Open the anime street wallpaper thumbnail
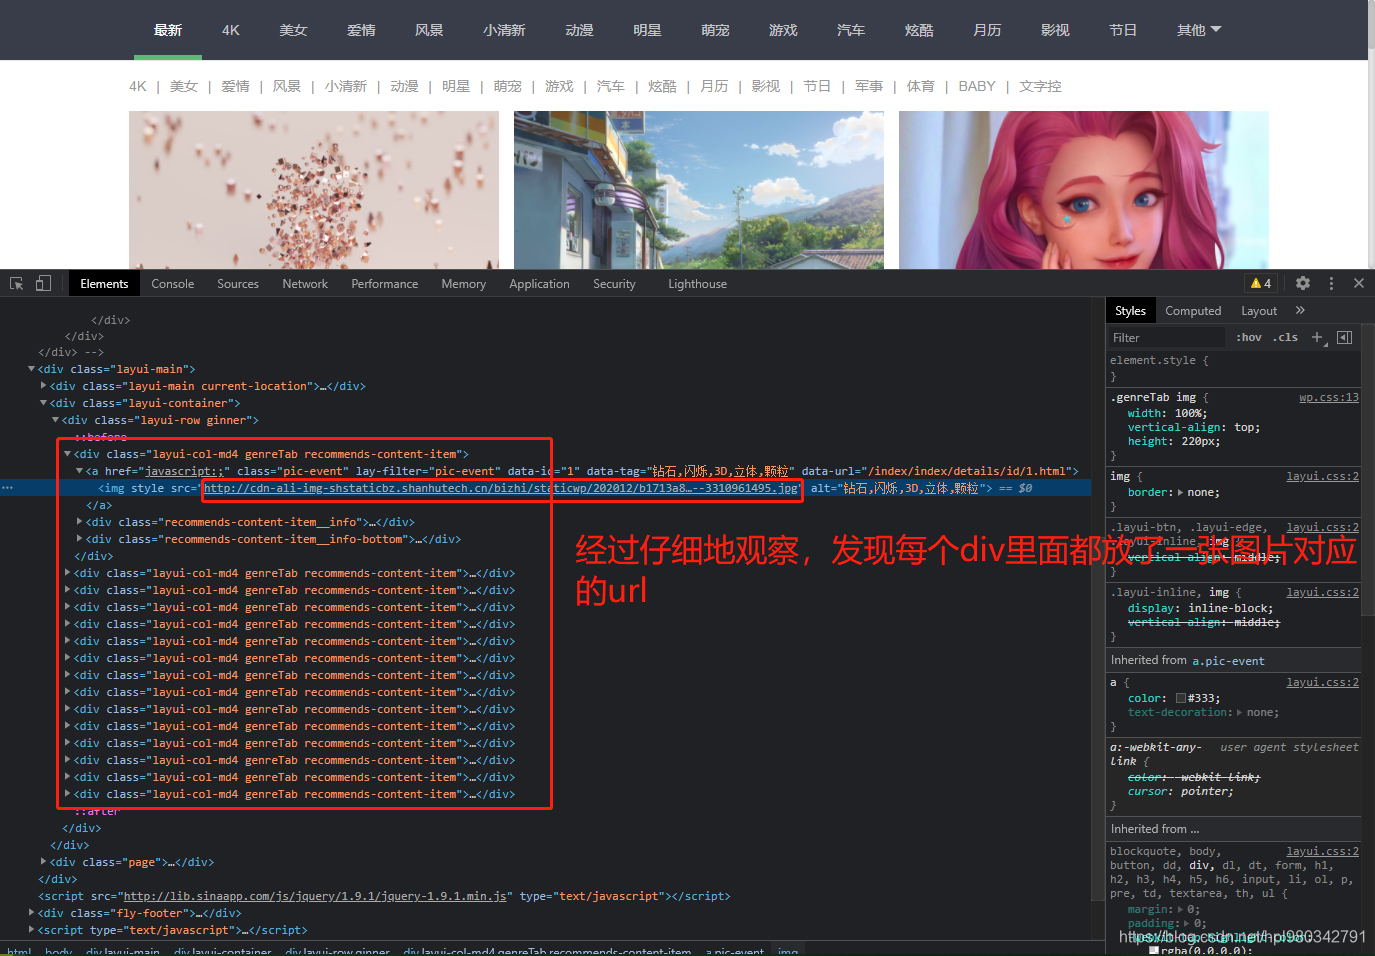 (699, 190)
